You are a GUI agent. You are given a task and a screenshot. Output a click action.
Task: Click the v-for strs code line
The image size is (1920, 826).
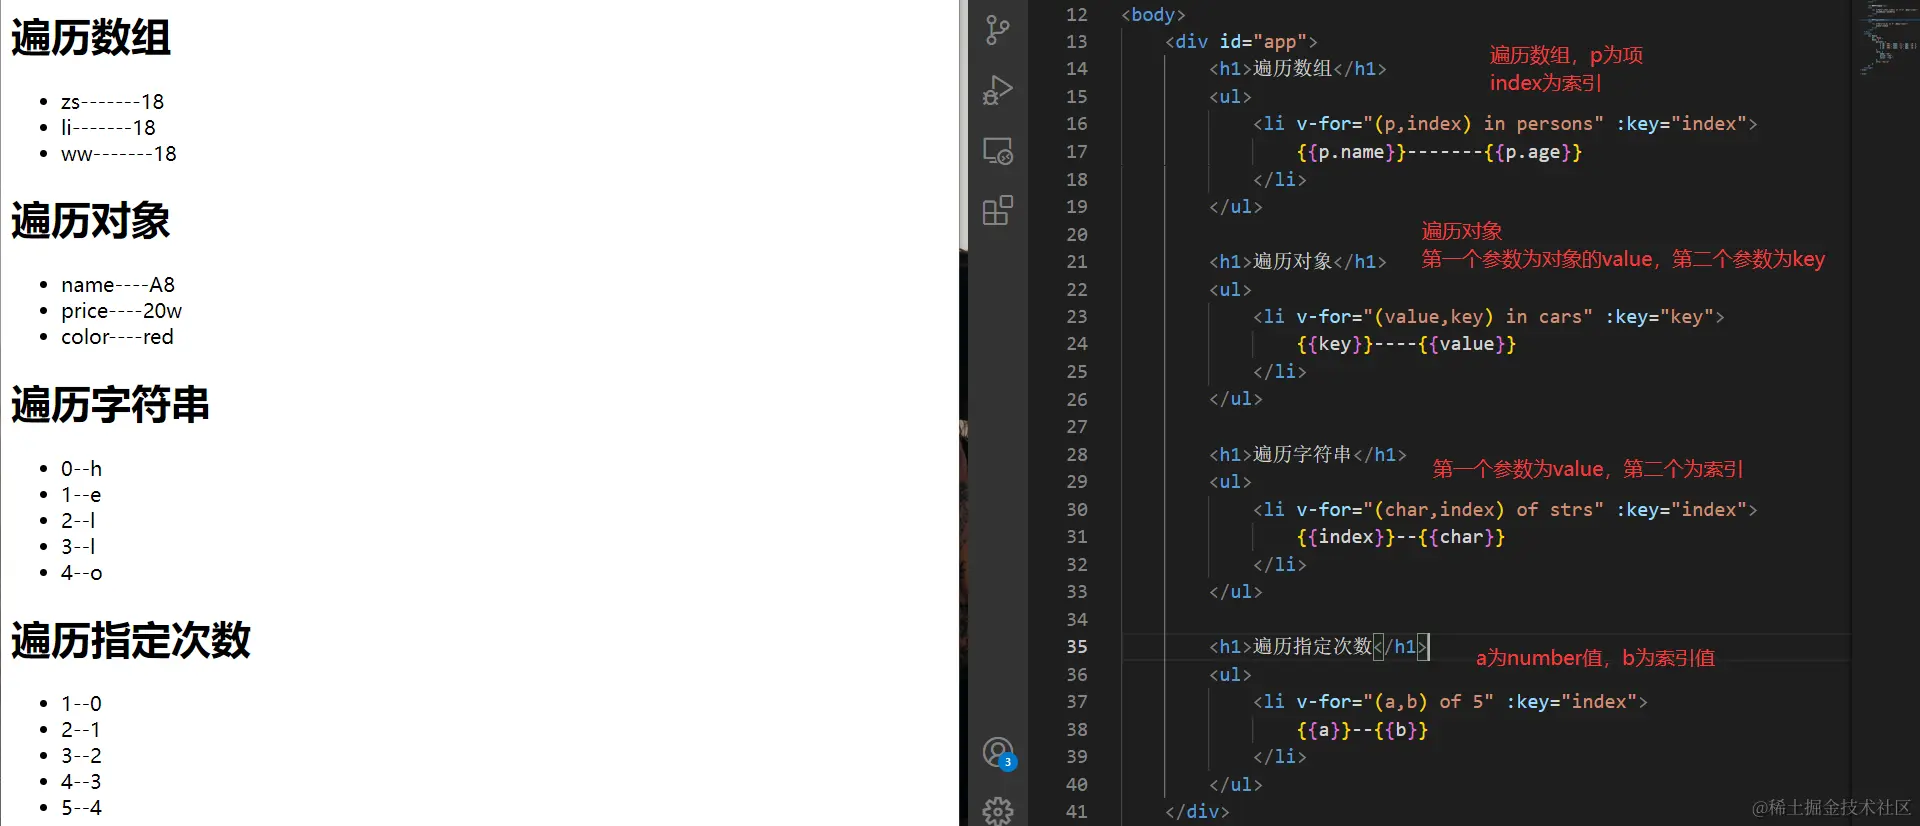click(x=1505, y=510)
